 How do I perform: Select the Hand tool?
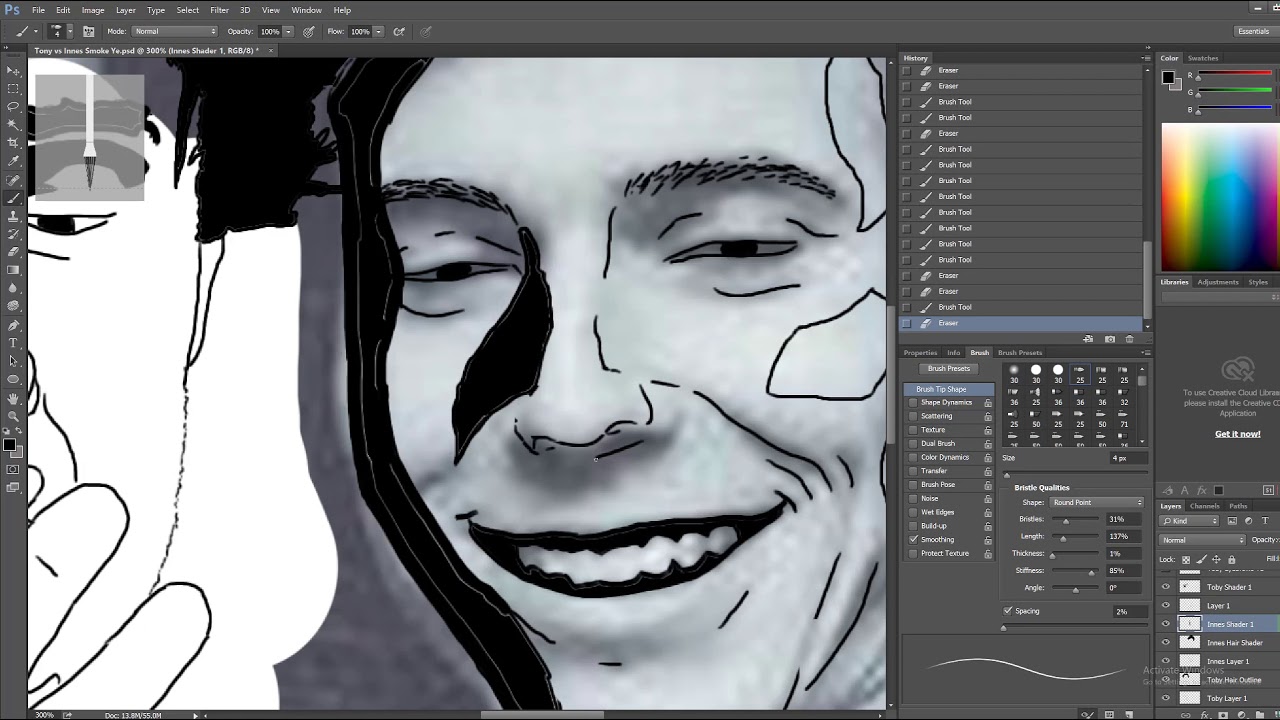[13, 398]
